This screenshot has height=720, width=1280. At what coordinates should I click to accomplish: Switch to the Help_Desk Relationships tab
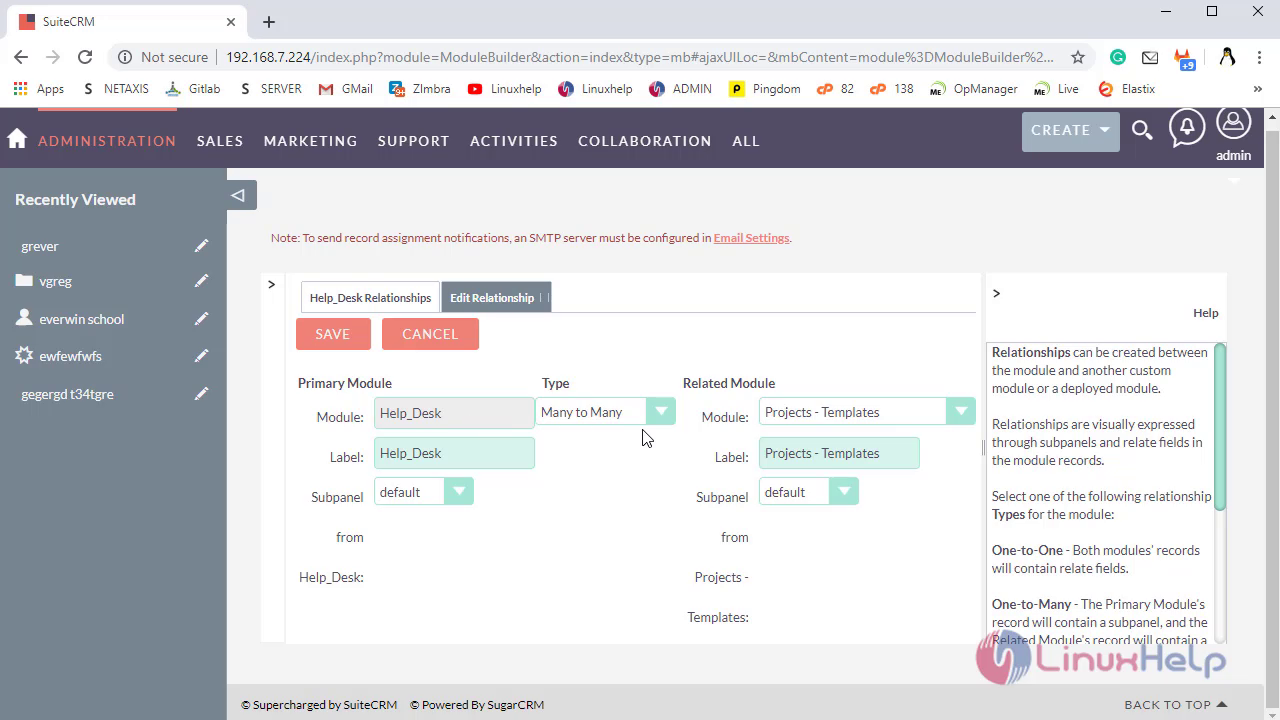click(x=370, y=297)
